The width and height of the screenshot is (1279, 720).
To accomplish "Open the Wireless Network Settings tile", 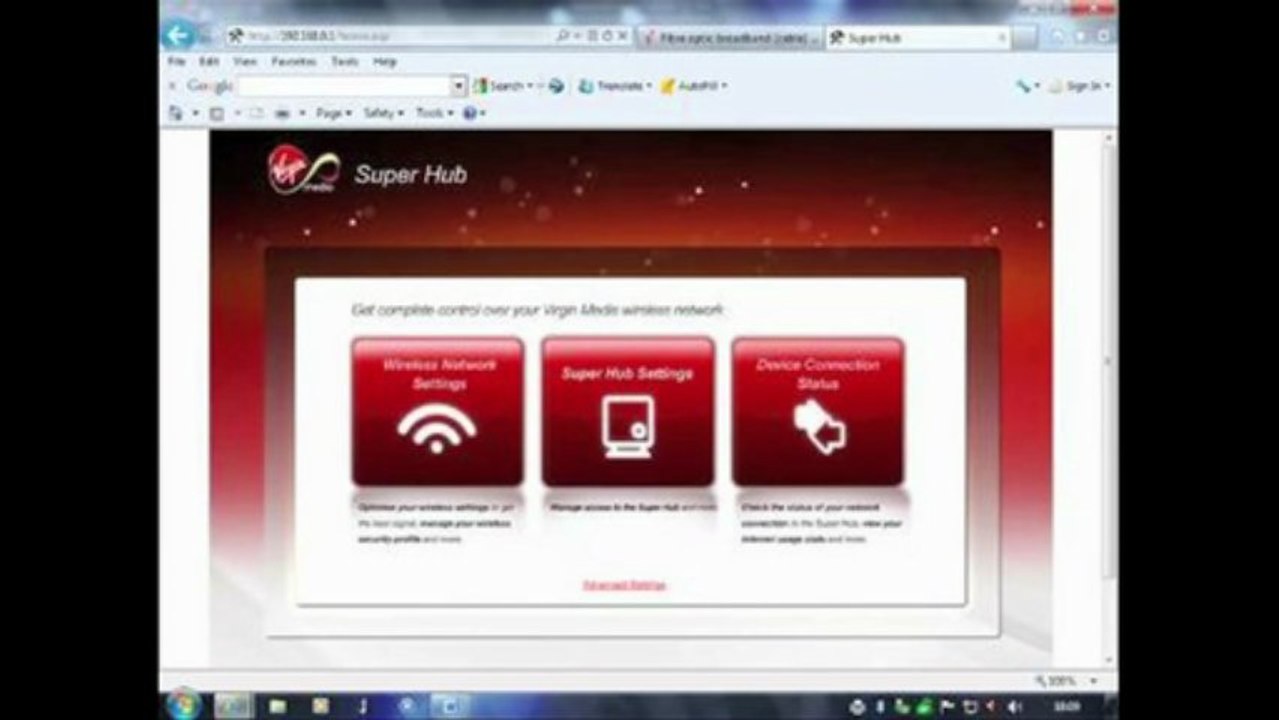I will [x=437, y=411].
